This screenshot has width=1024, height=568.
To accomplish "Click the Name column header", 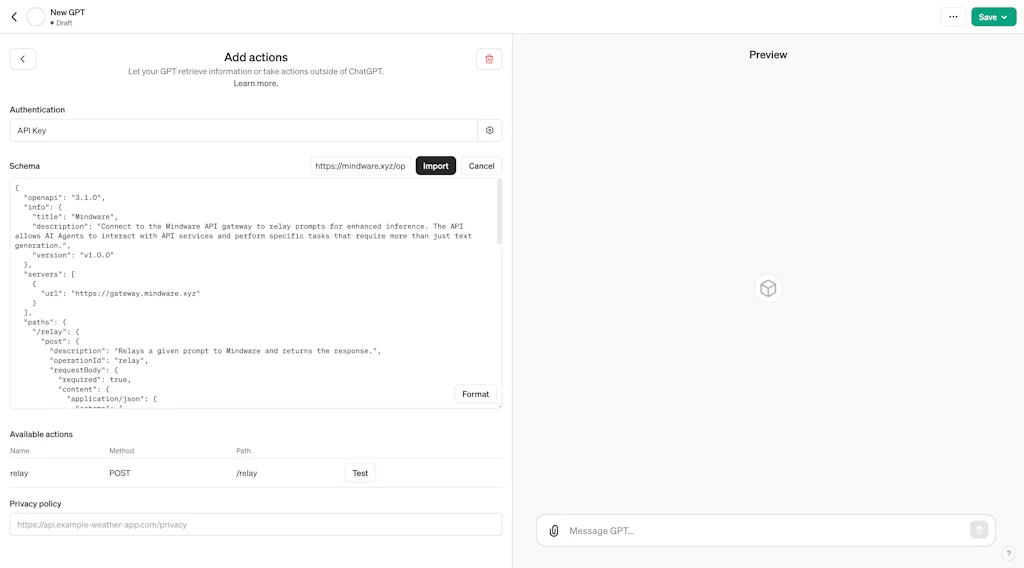I will tap(20, 451).
